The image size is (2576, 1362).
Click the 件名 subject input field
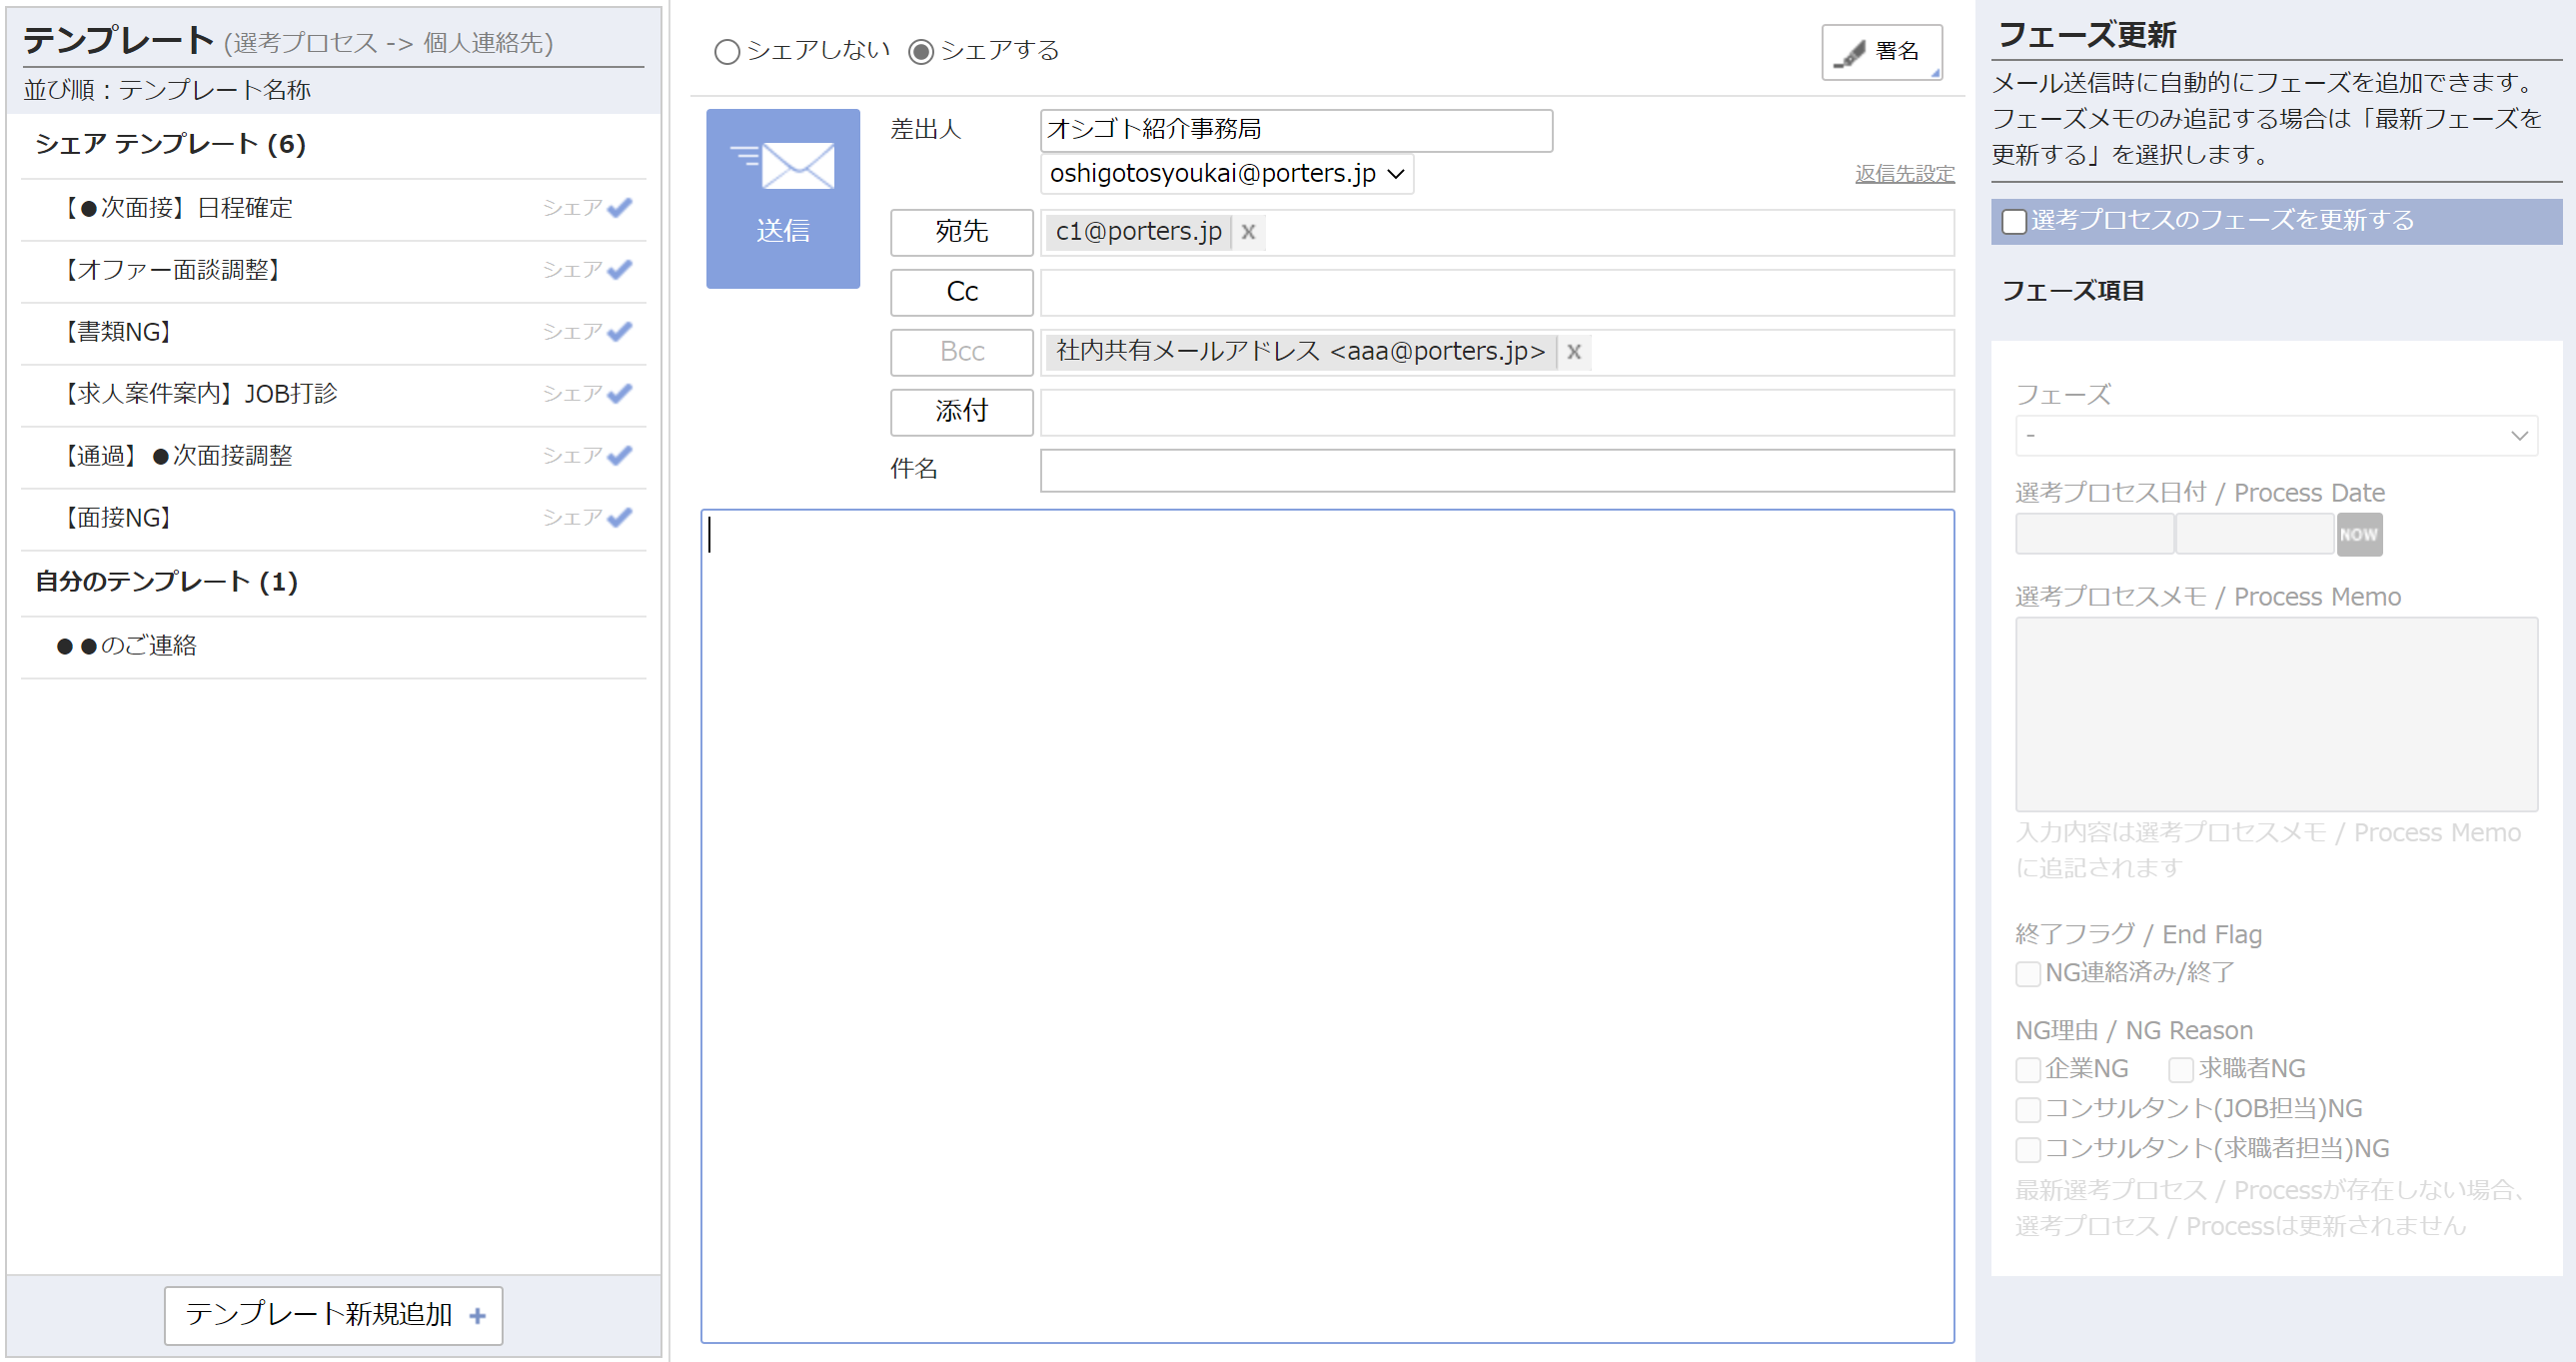tap(1497, 470)
